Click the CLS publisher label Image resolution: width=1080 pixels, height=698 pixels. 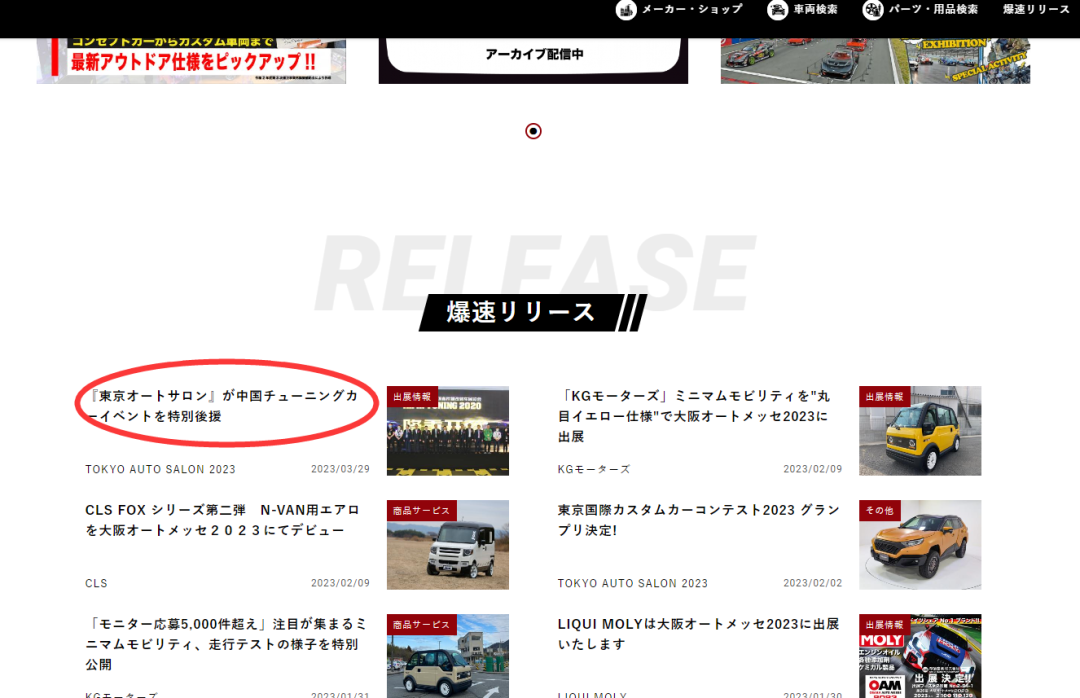96,584
